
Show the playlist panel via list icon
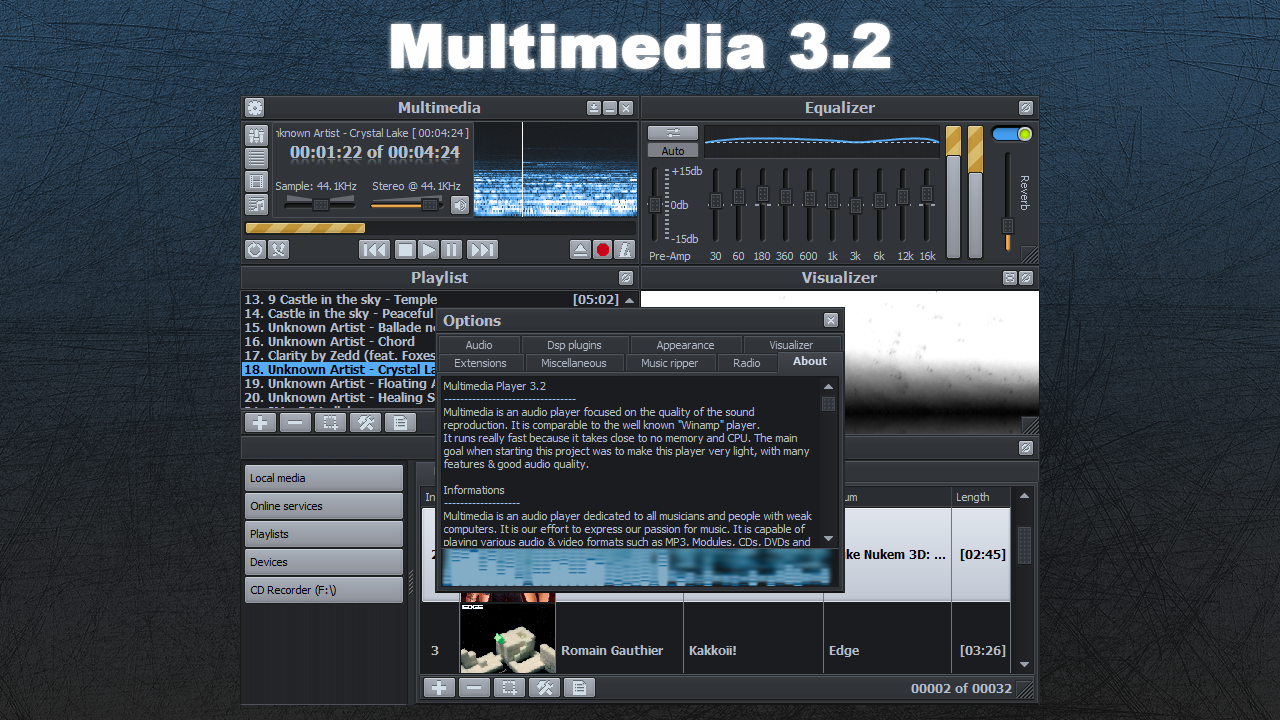pyautogui.click(x=257, y=158)
